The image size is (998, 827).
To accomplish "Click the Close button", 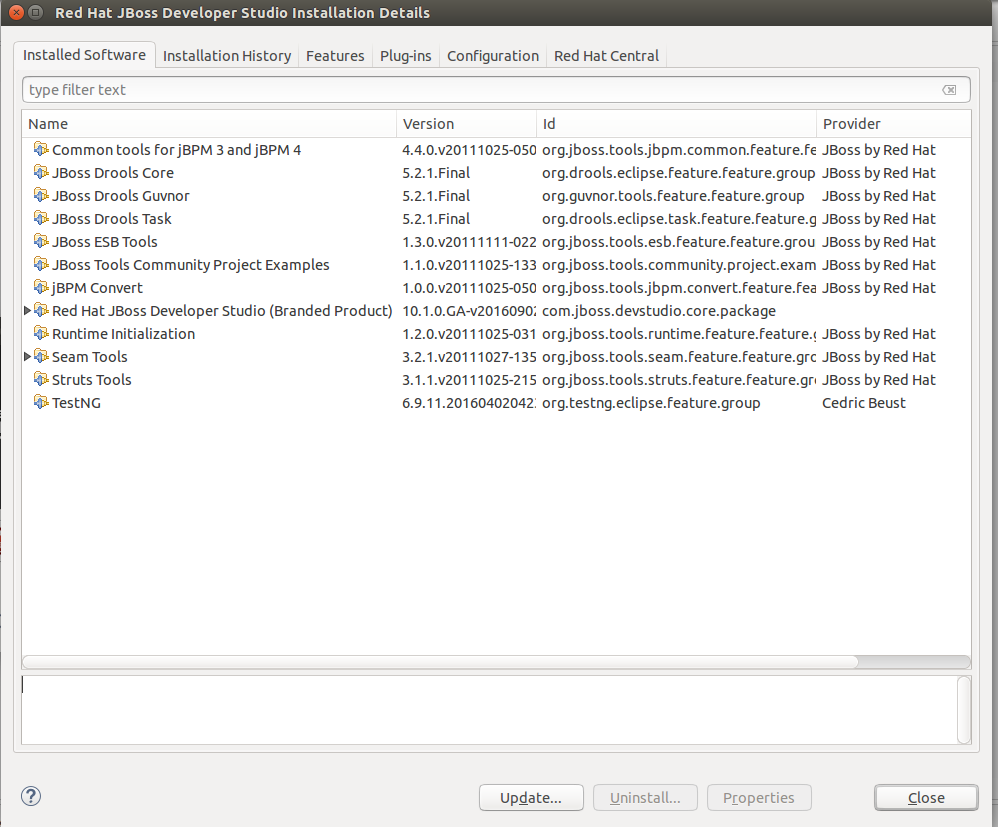I will (925, 797).
